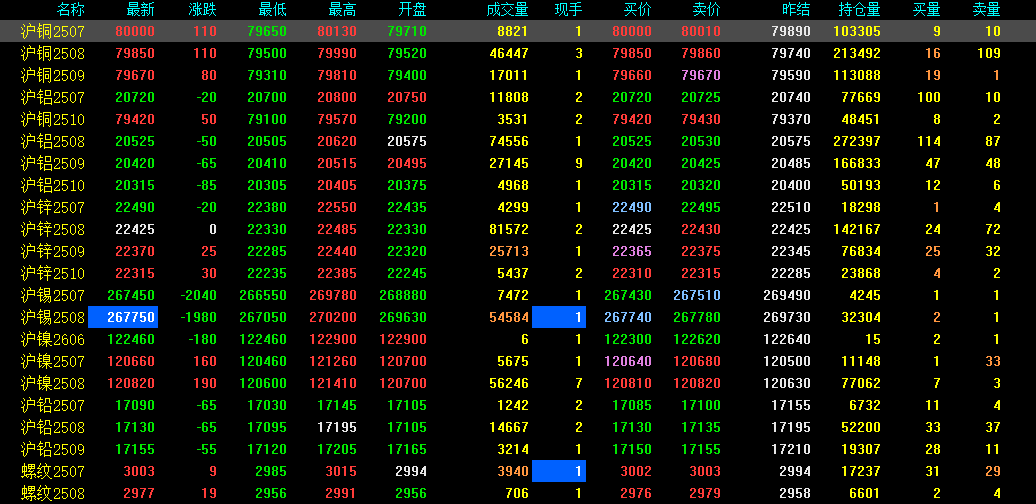Viewport: 1036px width, 504px height.
Task: Select the 沪锌2507 contract name
Action: pos(52,207)
